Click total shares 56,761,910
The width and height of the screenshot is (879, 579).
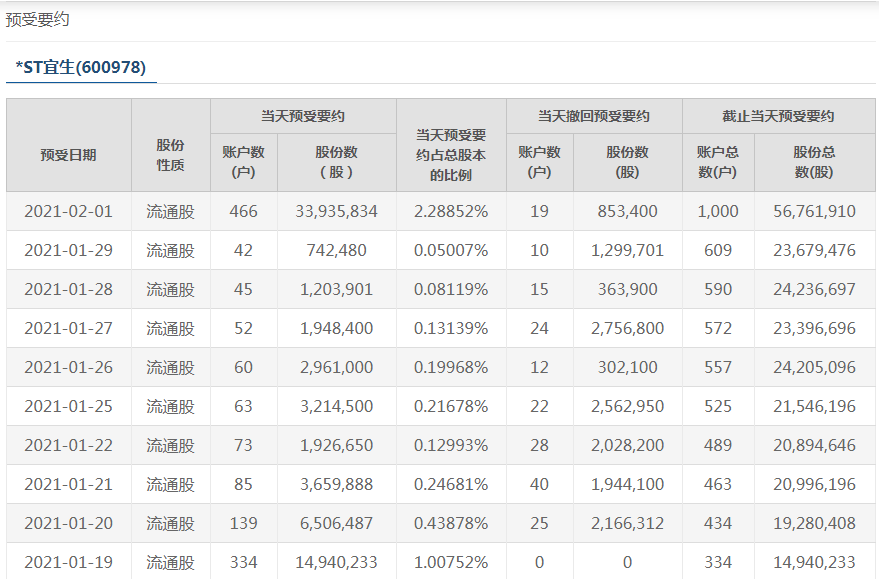(814, 211)
